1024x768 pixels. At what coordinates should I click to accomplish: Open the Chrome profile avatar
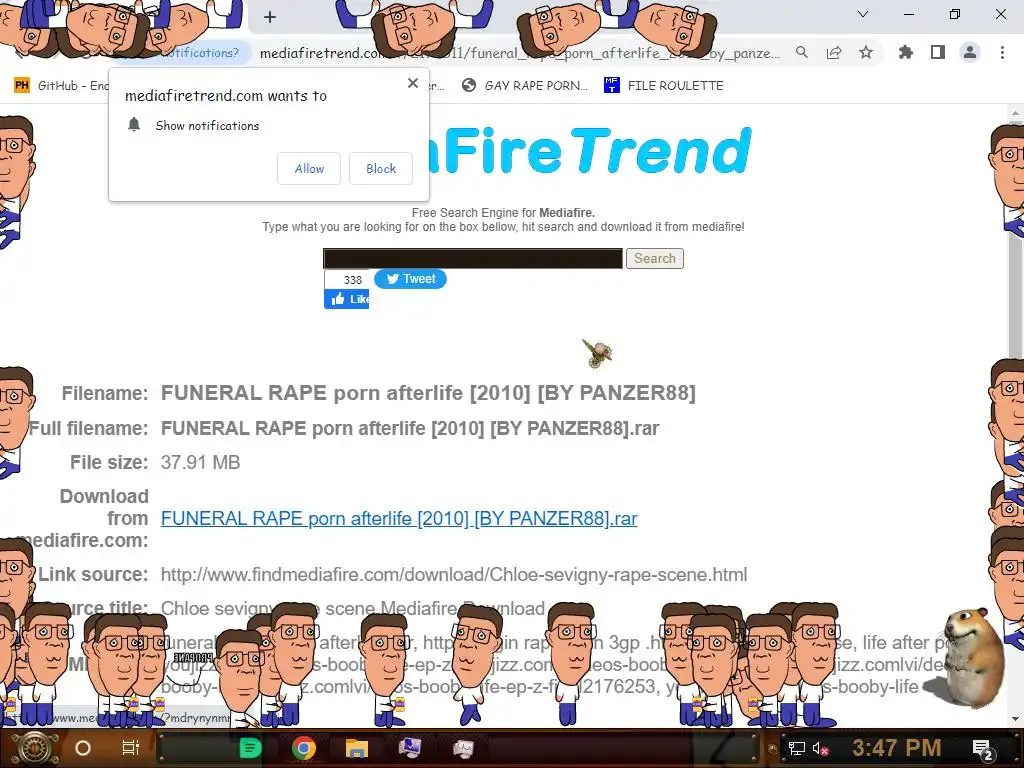point(970,52)
